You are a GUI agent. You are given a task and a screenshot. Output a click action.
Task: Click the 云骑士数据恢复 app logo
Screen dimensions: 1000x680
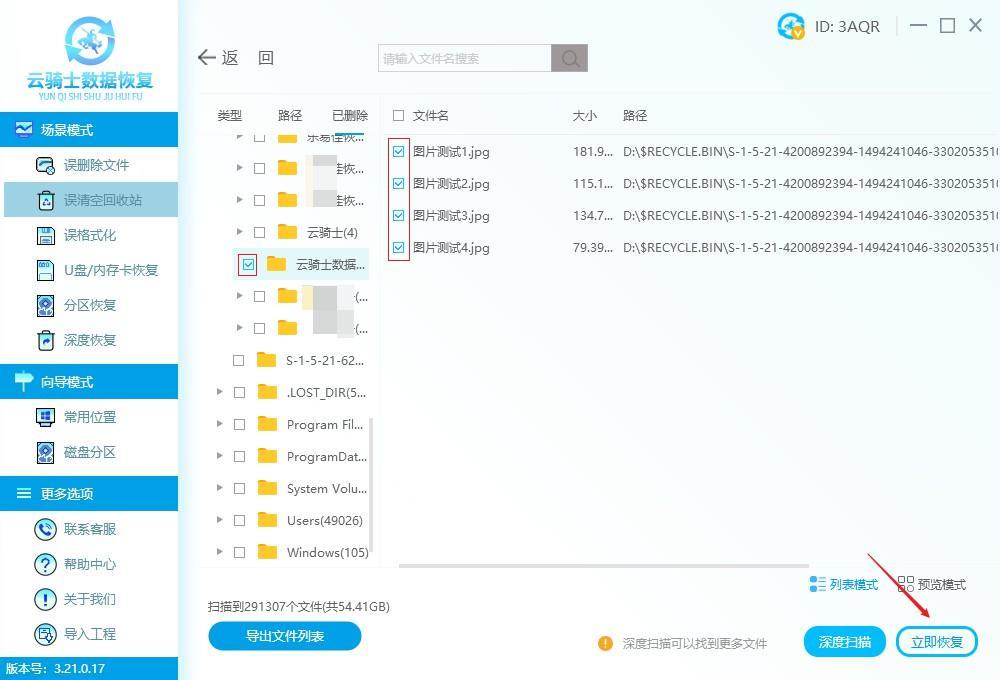pyautogui.click(x=90, y=58)
